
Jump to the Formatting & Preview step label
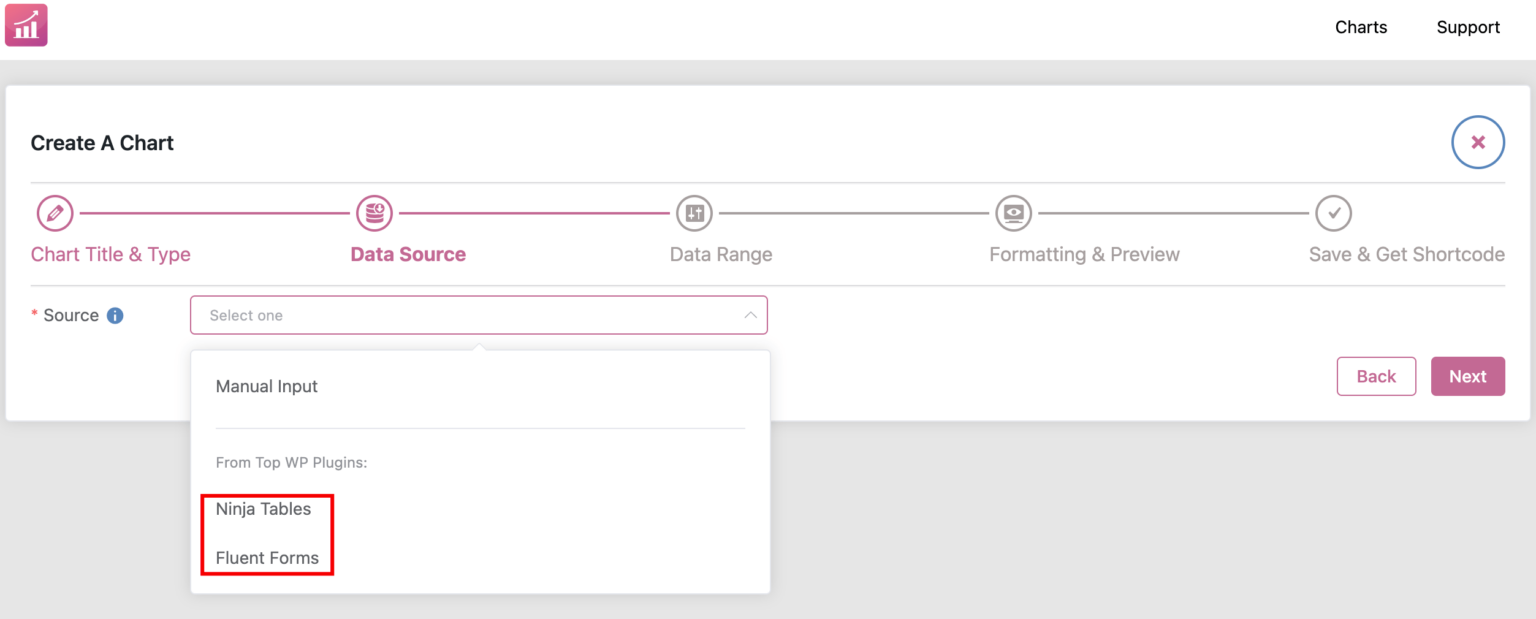[x=1084, y=254]
